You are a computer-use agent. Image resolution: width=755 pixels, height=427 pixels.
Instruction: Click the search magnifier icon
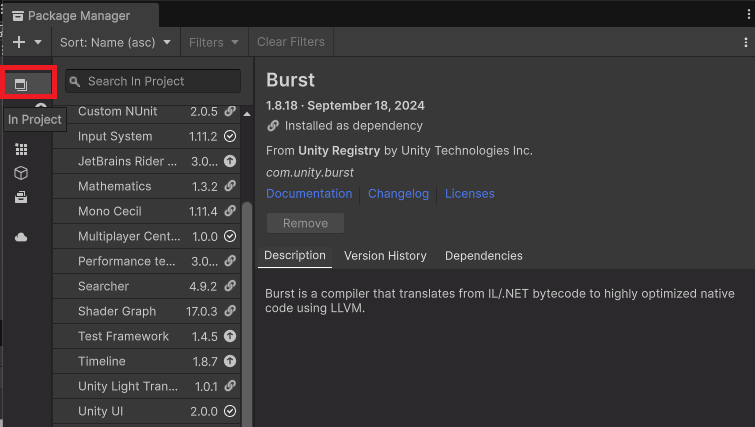point(75,82)
